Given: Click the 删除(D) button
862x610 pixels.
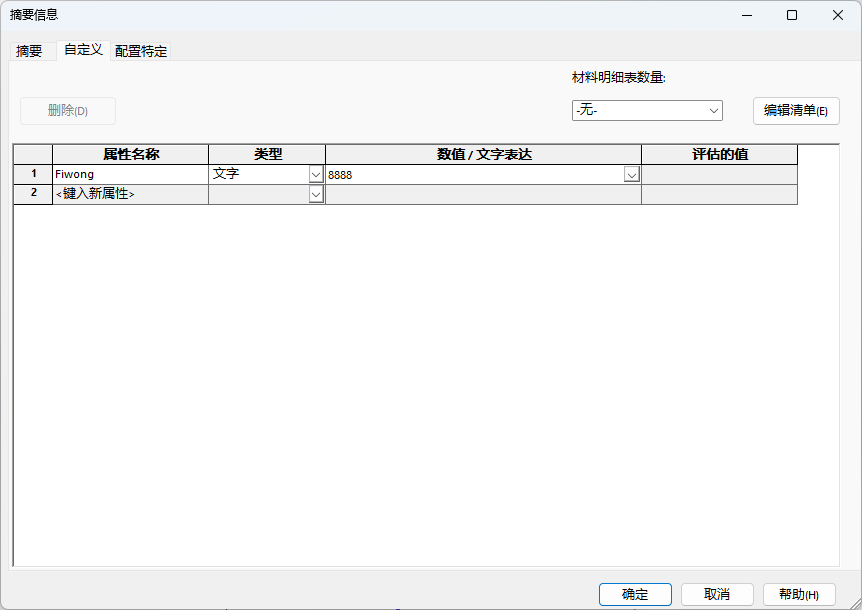Looking at the screenshot, I should coord(68,111).
